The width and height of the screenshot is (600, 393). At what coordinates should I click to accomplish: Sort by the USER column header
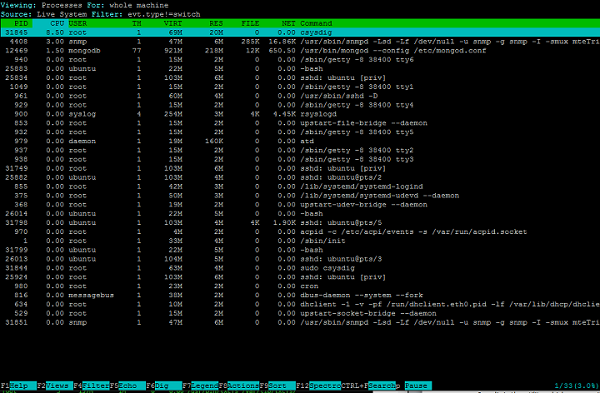(x=78, y=23)
